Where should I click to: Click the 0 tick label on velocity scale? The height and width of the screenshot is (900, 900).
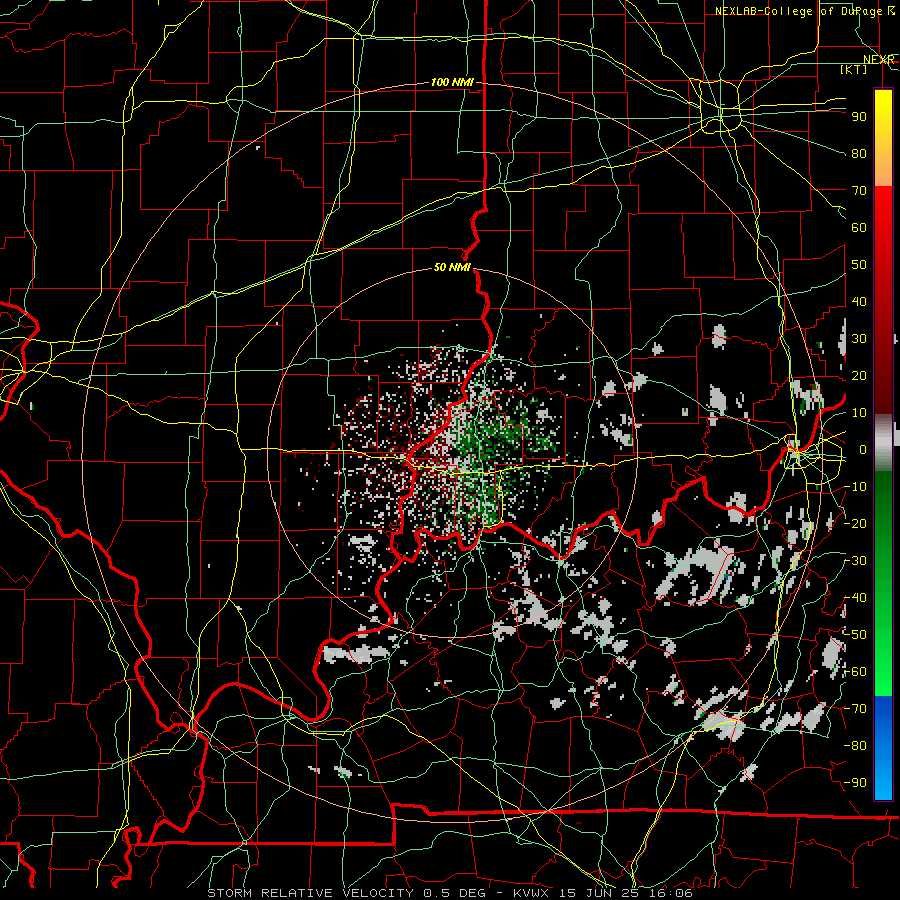coord(862,449)
